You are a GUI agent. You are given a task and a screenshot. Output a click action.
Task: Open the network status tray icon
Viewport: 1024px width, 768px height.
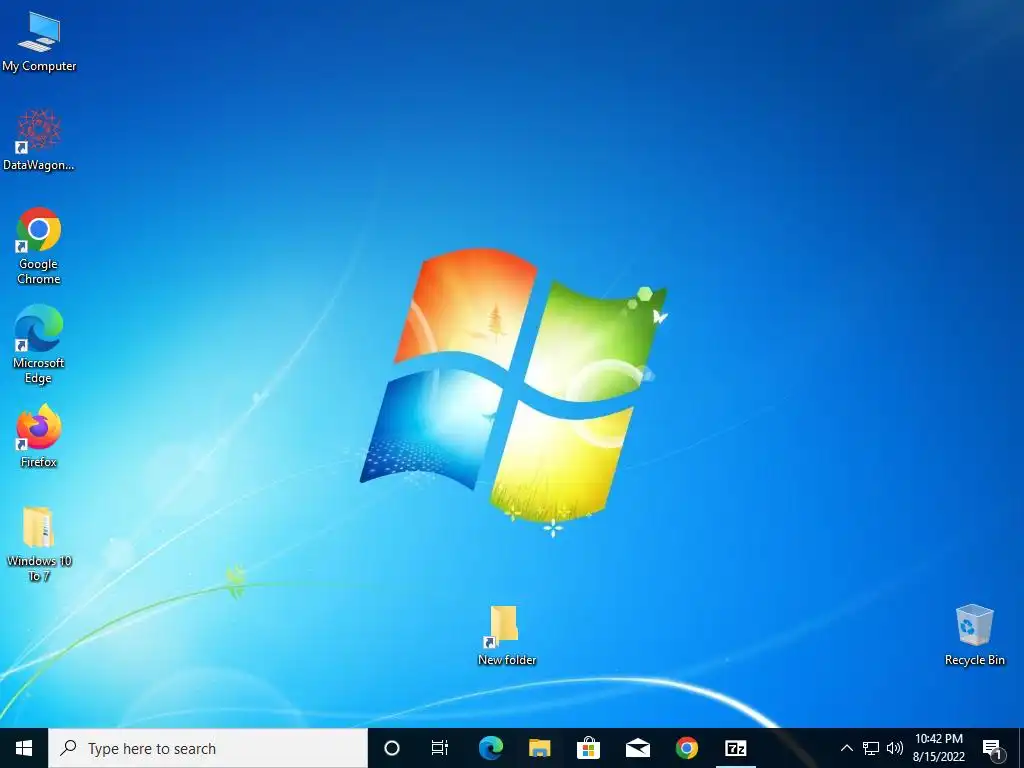click(871, 748)
